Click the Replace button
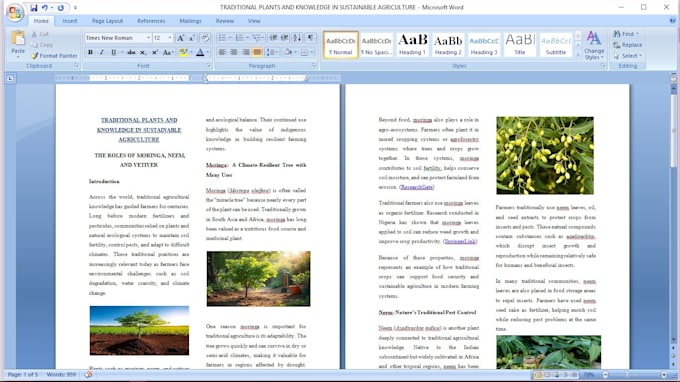Screen dimensions: 680x382 click(x=627, y=45)
